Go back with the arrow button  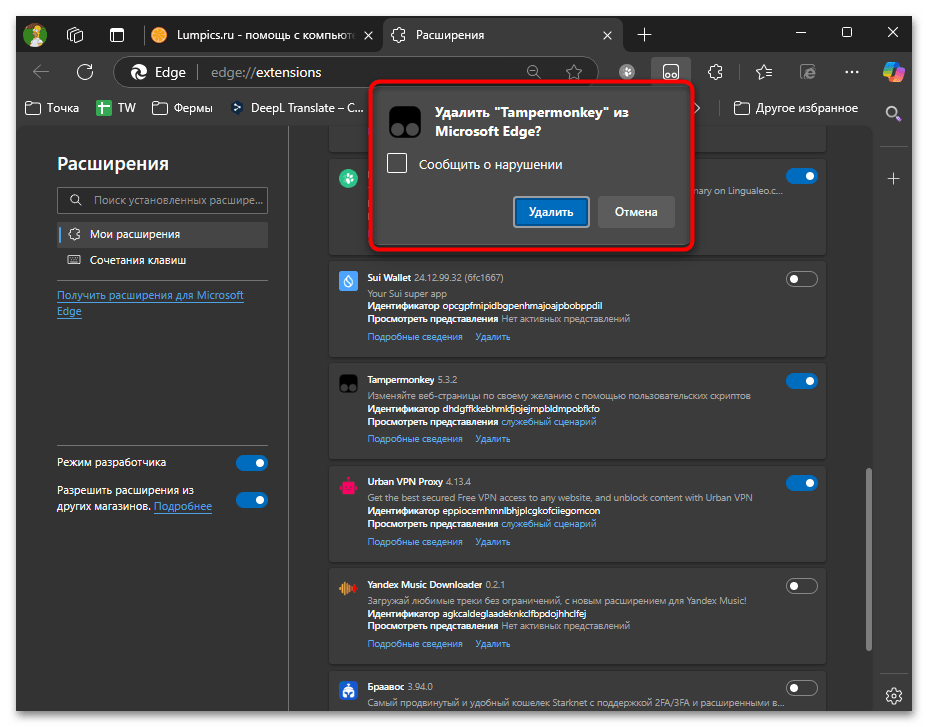[x=41, y=72]
